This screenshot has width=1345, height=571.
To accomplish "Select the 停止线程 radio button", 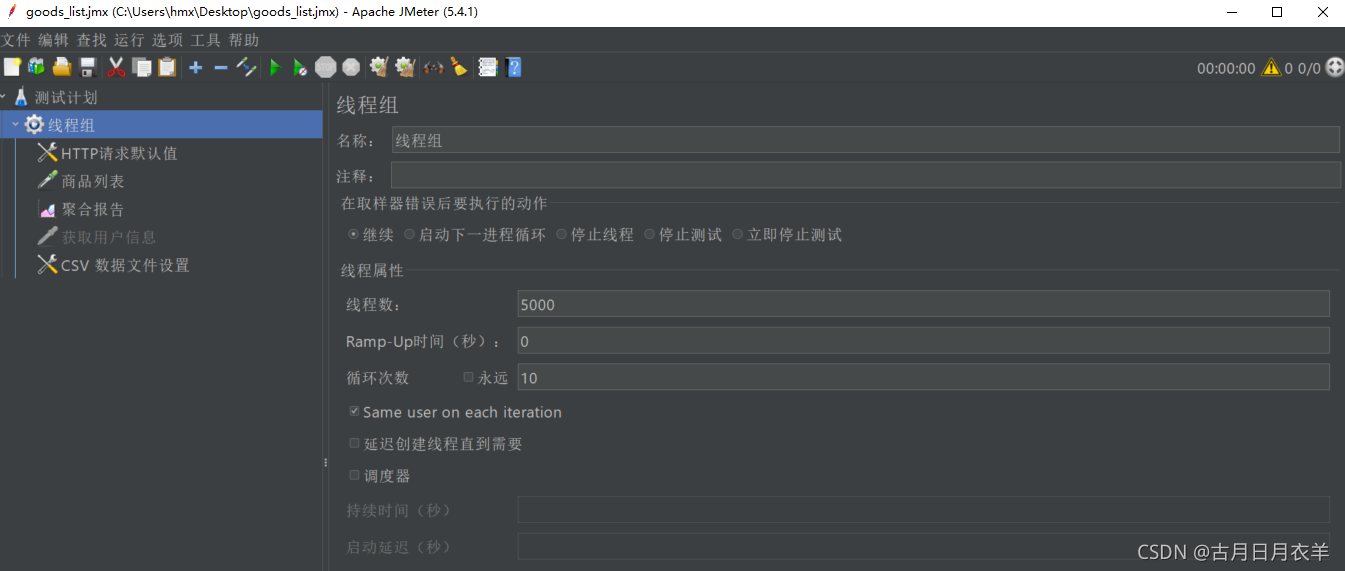I will pos(561,235).
